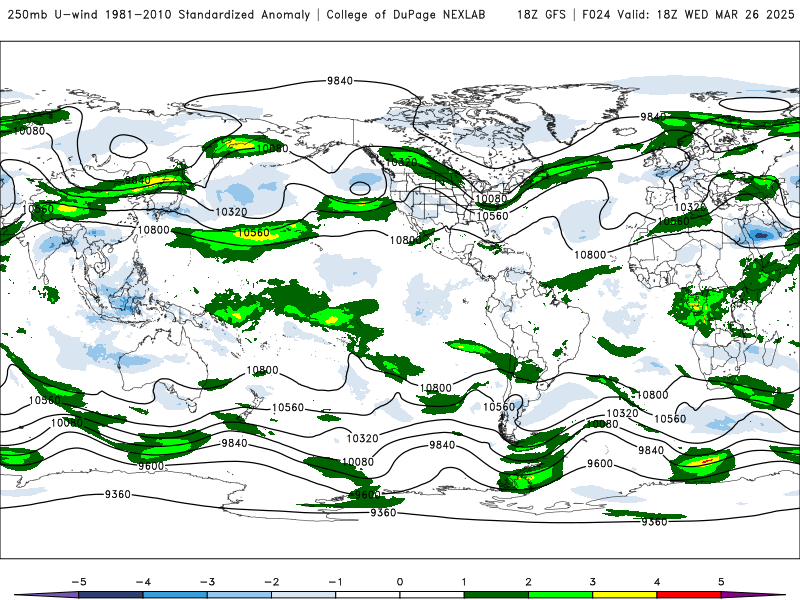Click the '9360' label at the map's left edge
The width and height of the screenshot is (800, 600).
(x=118, y=494)
